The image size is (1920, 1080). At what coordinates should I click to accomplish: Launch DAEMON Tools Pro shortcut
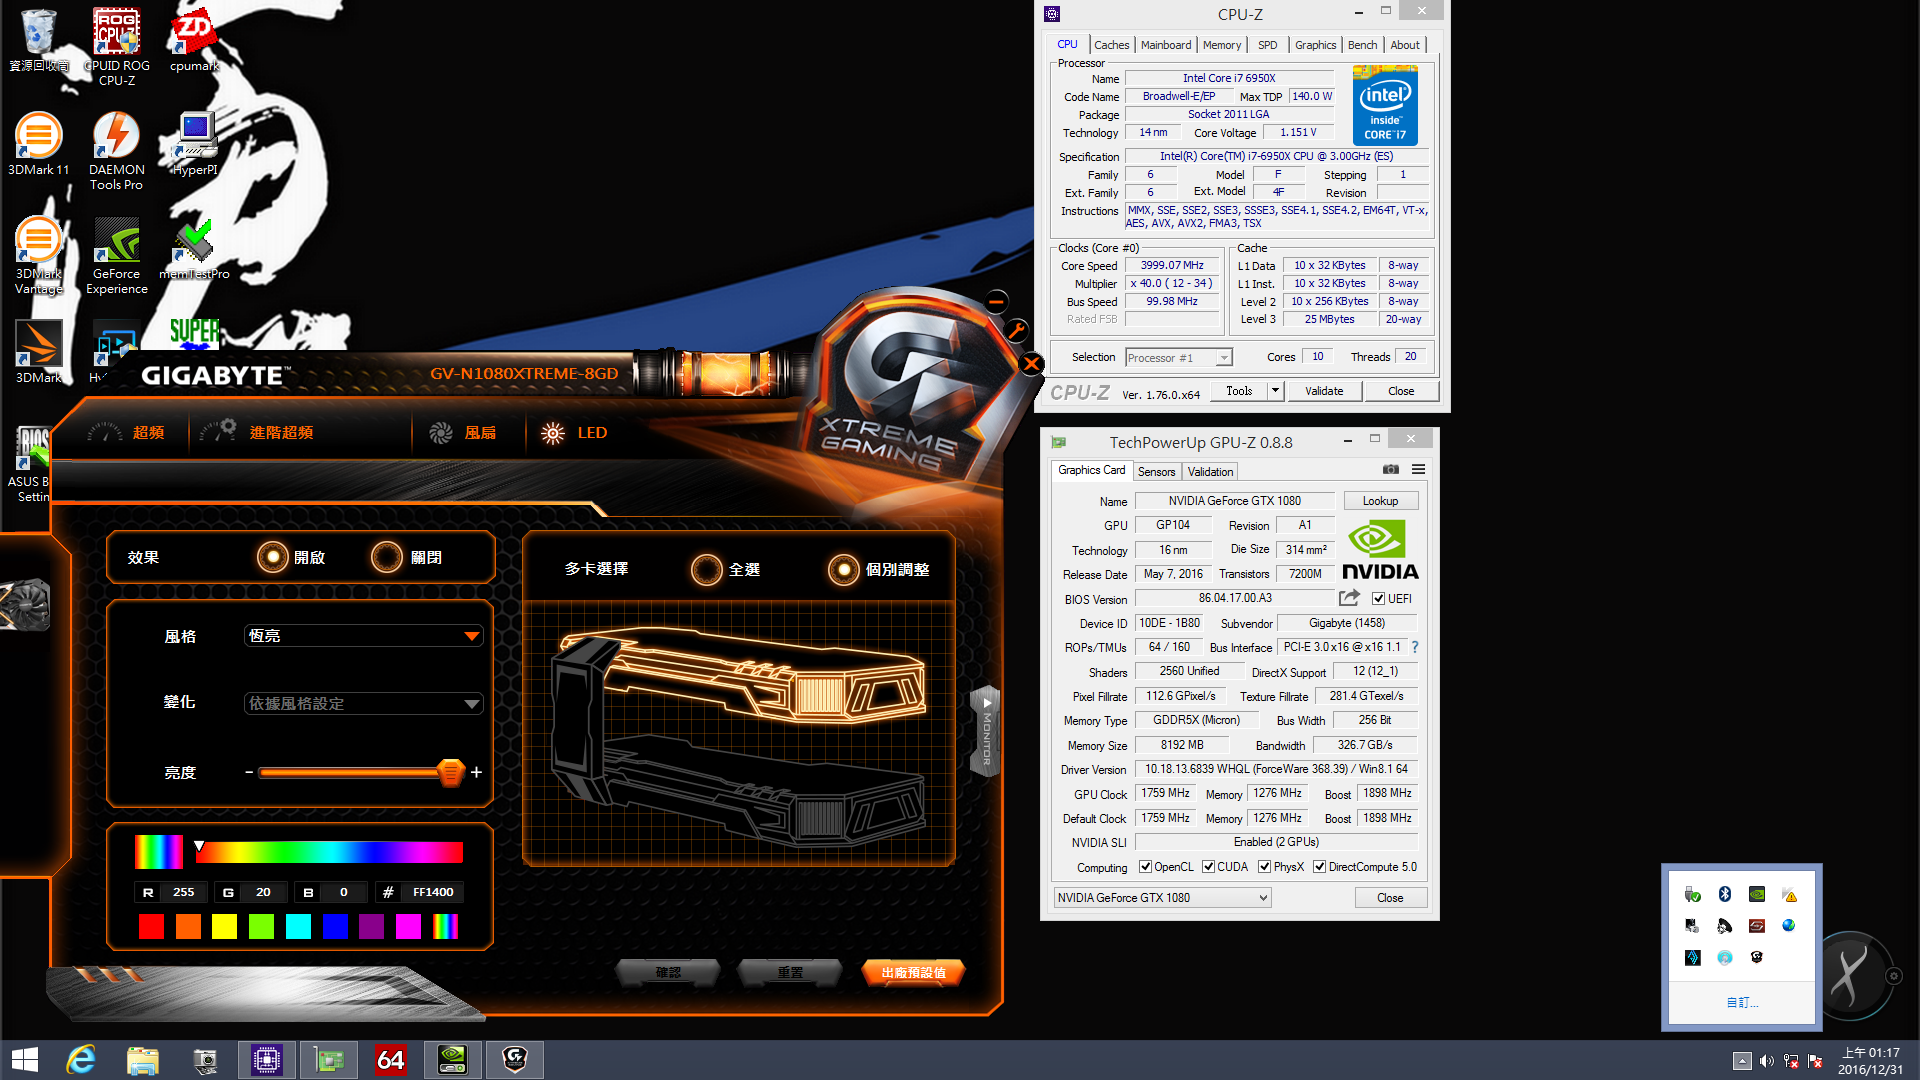pos(116,150)
